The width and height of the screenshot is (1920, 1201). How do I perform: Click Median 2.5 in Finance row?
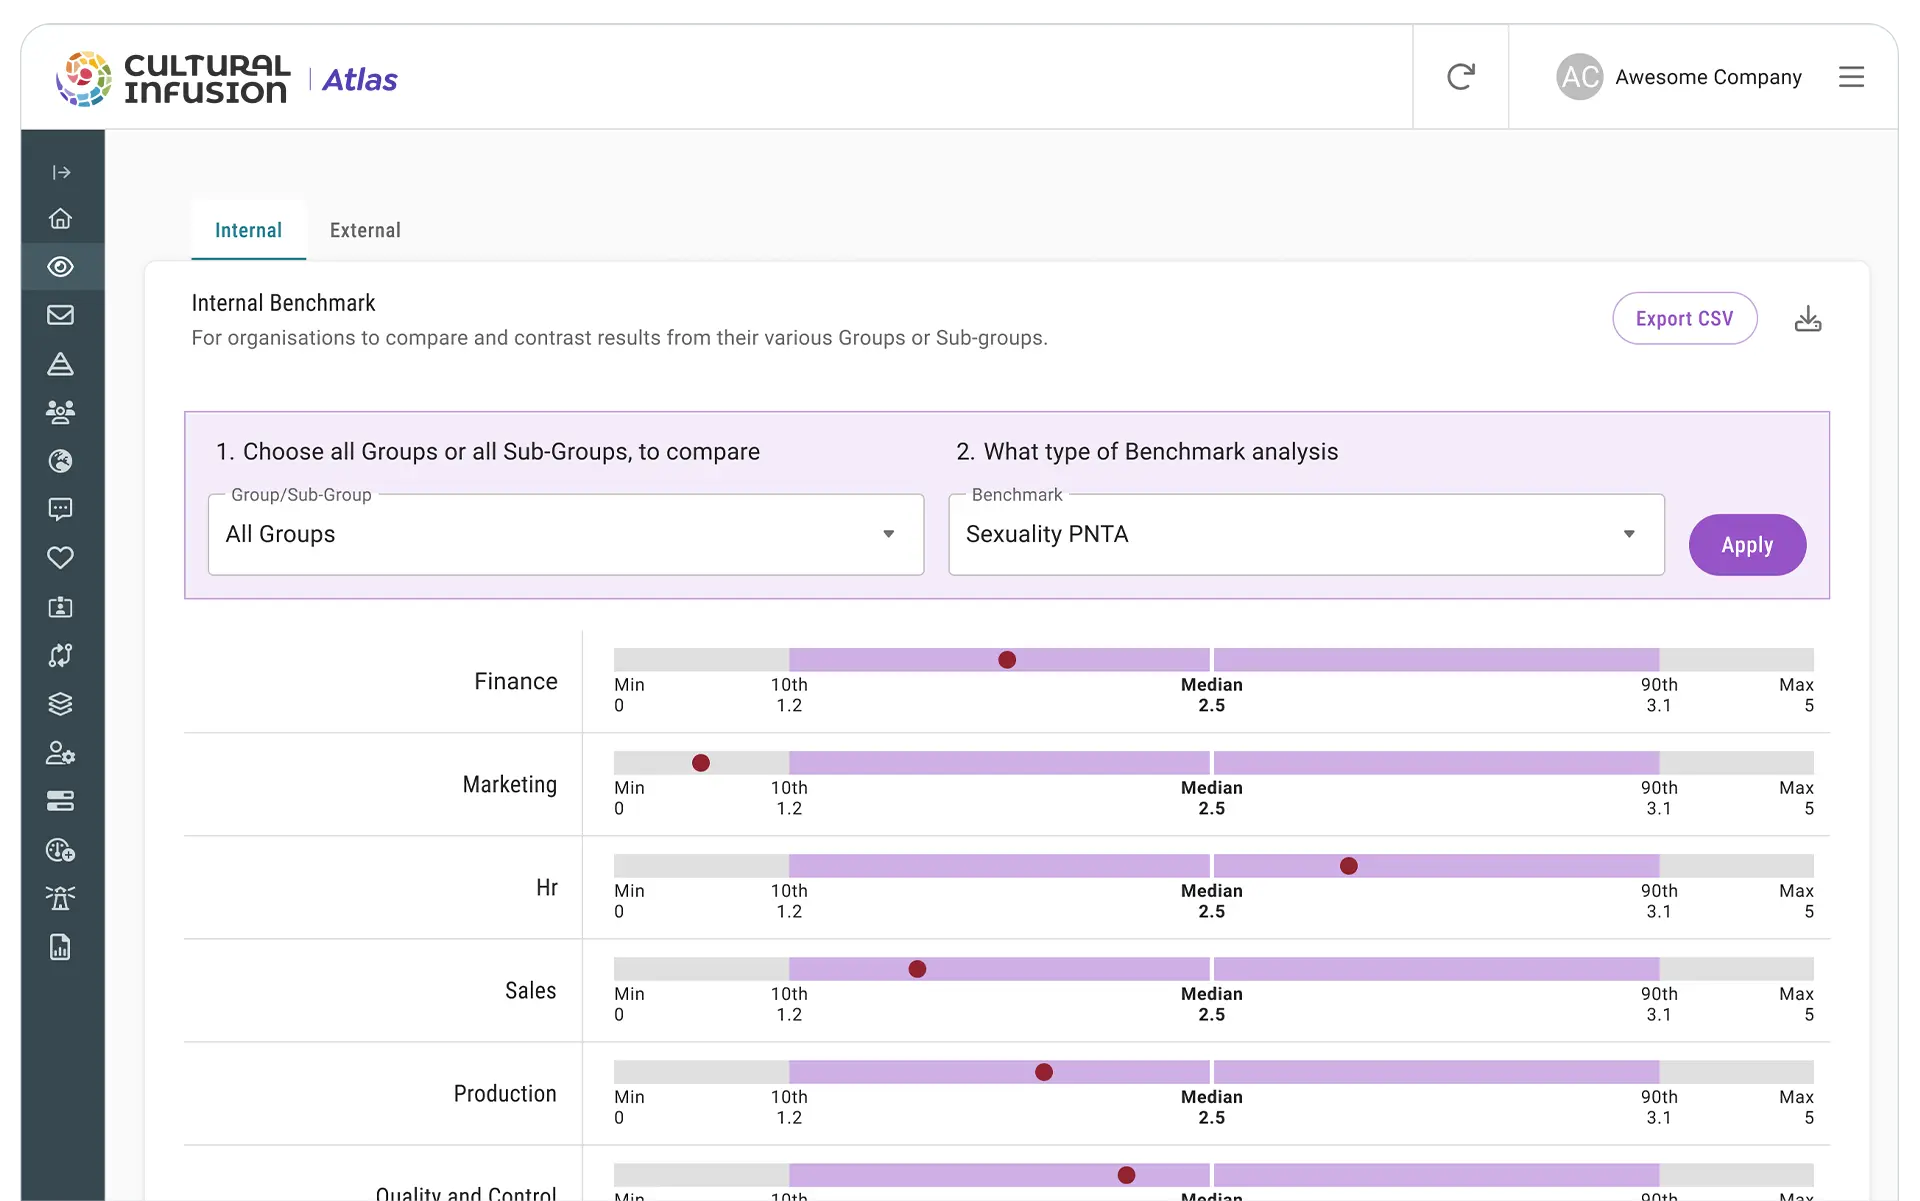tap(1212, 695)
